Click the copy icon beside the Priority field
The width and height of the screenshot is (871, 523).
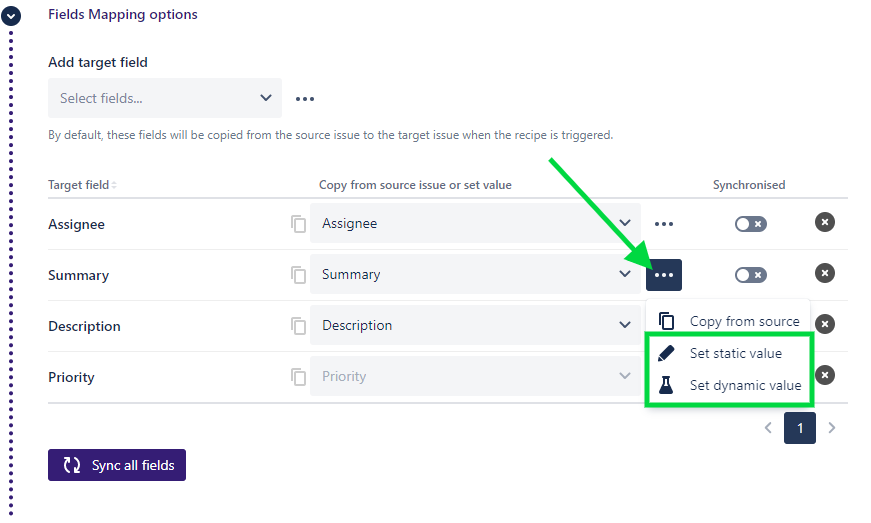(x=298, y=377)
